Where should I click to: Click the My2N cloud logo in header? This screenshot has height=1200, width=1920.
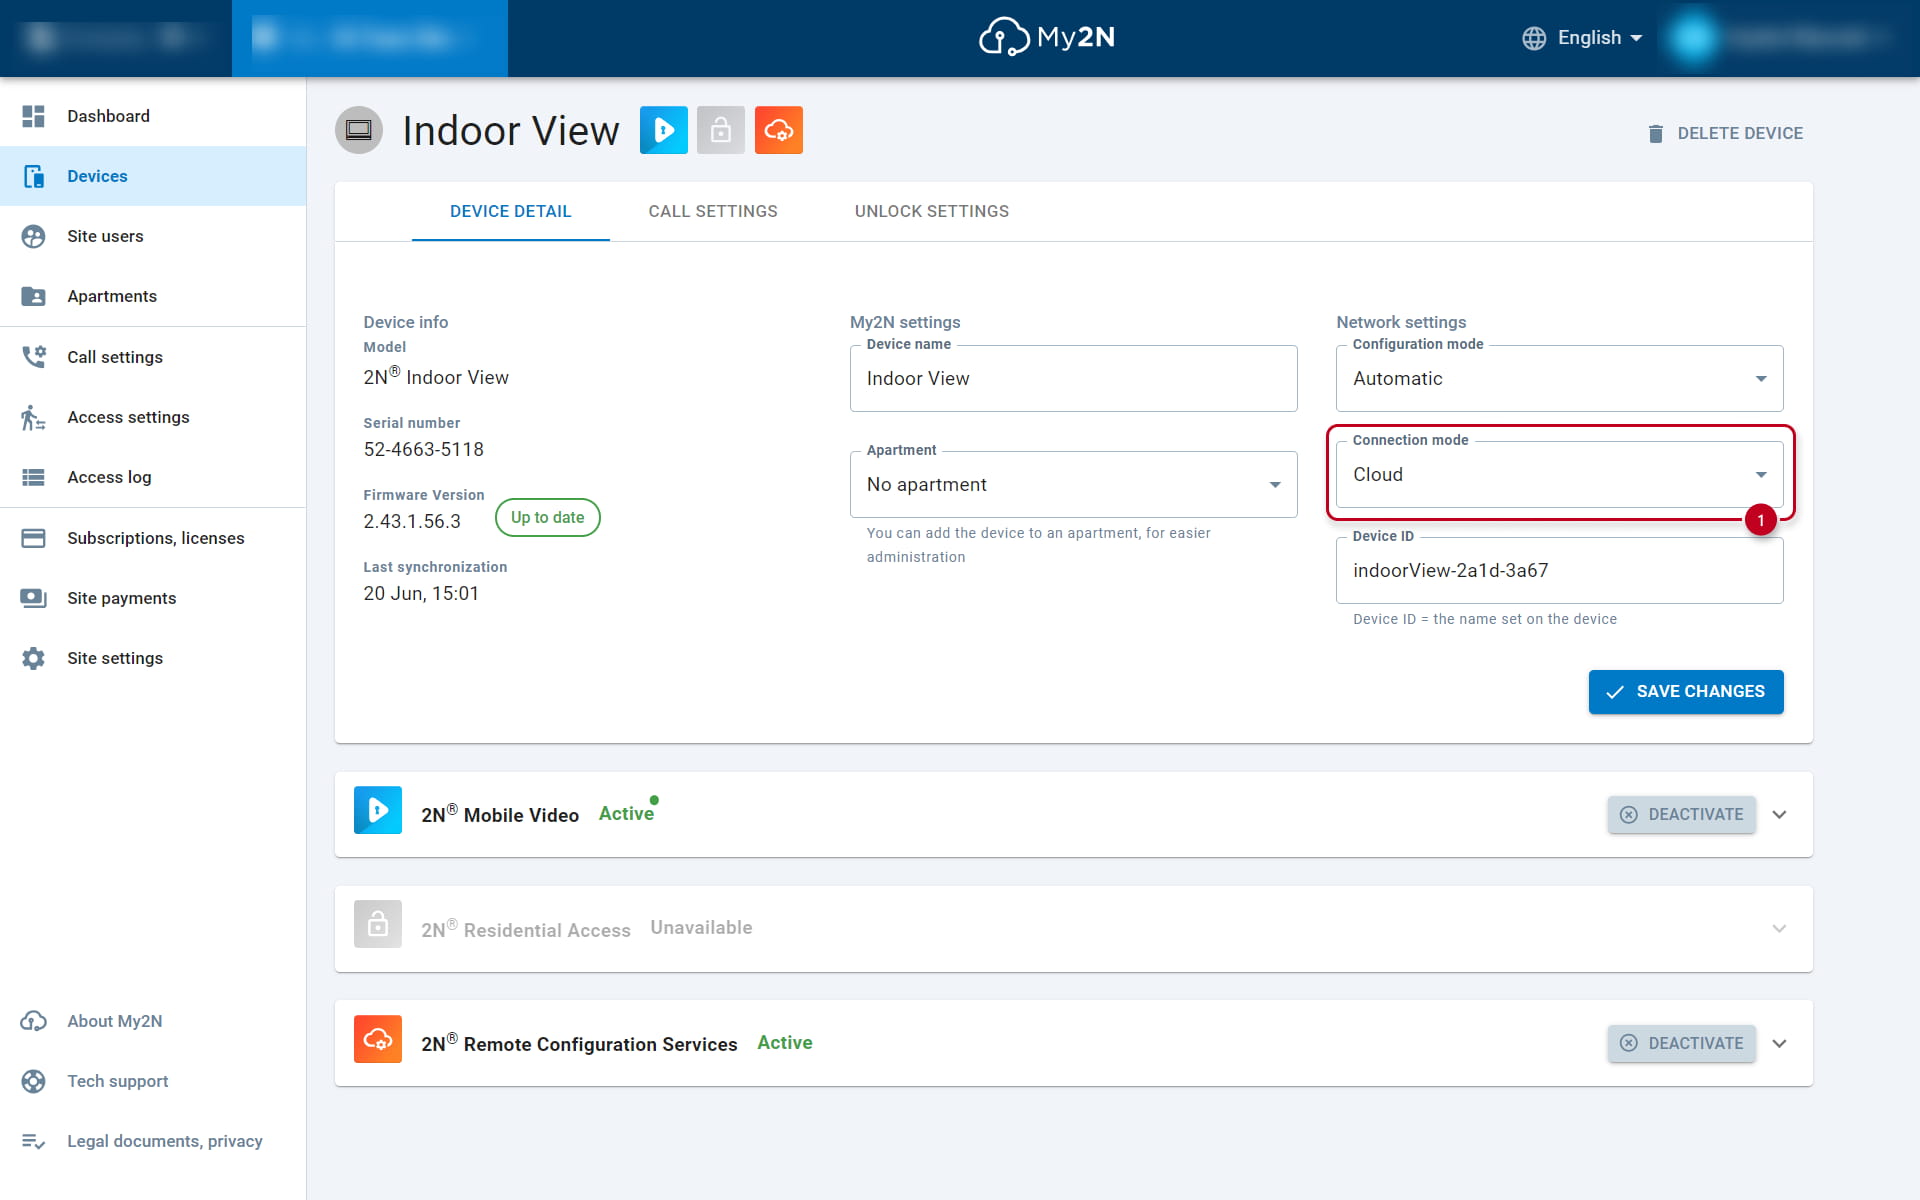[1046, 37]
